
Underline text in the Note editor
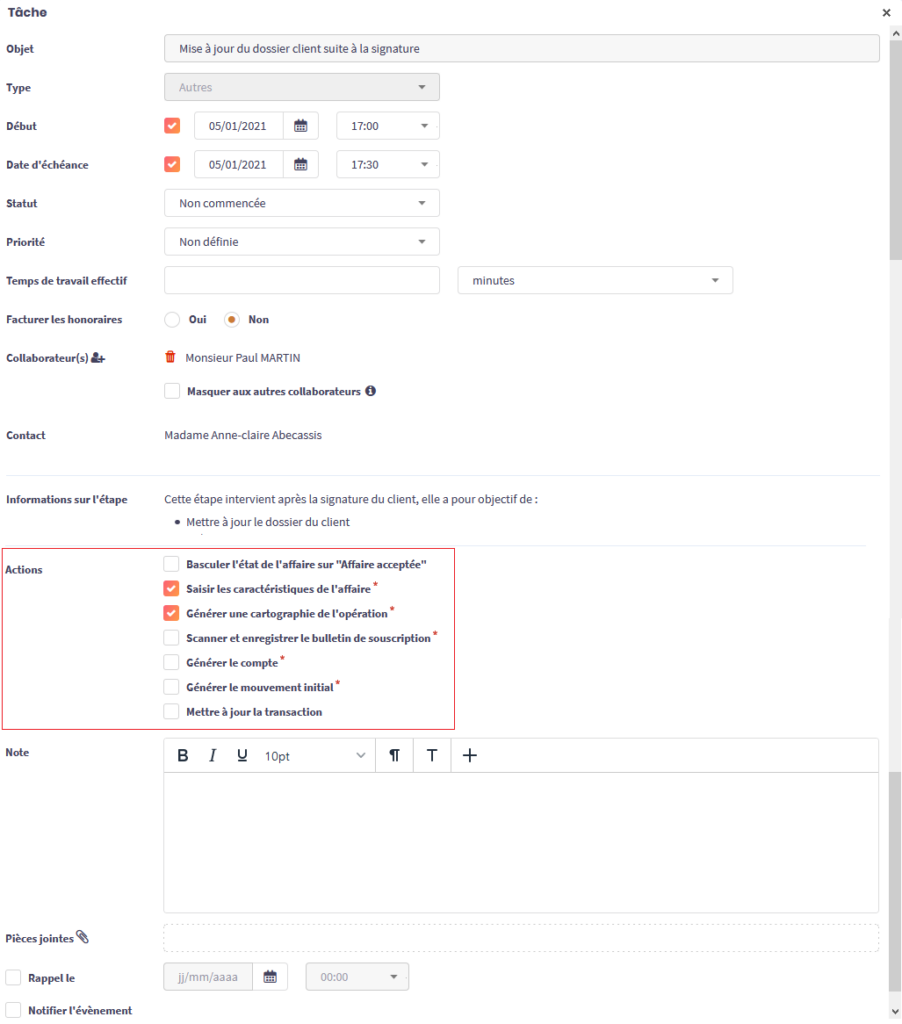pyautogui.click(x=242, y=756)
